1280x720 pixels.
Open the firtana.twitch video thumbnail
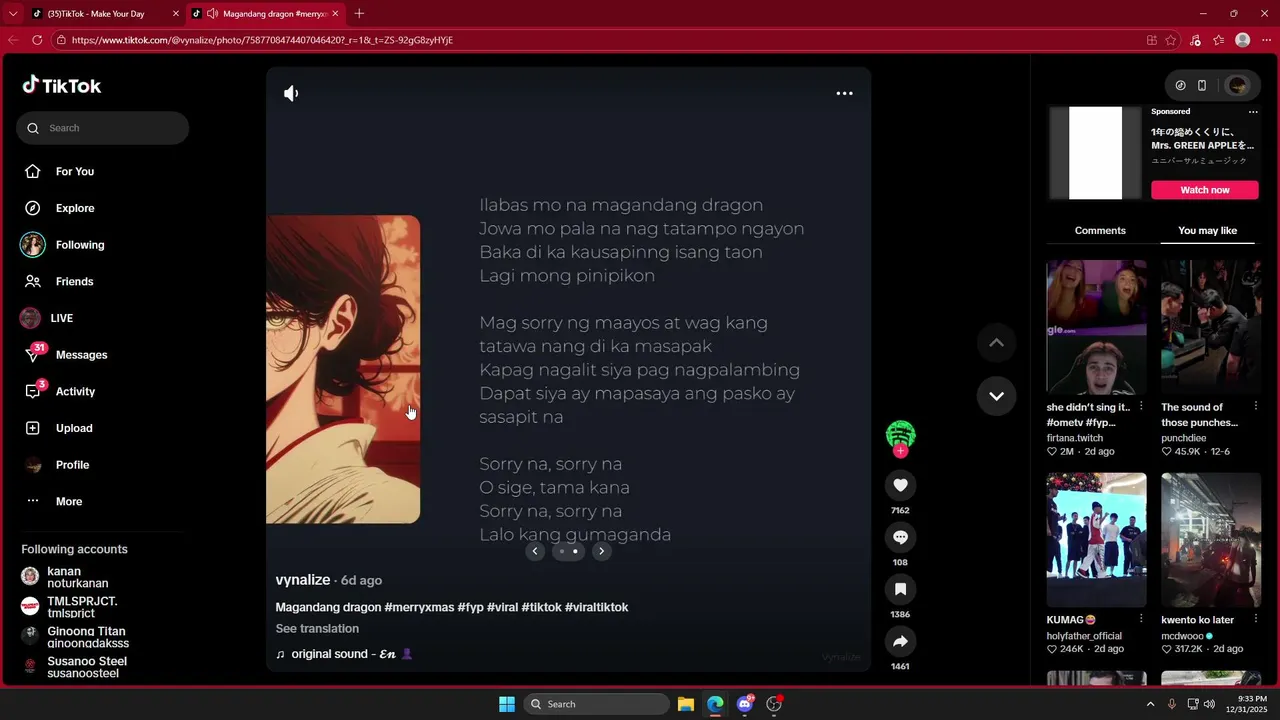(1096, 327)
